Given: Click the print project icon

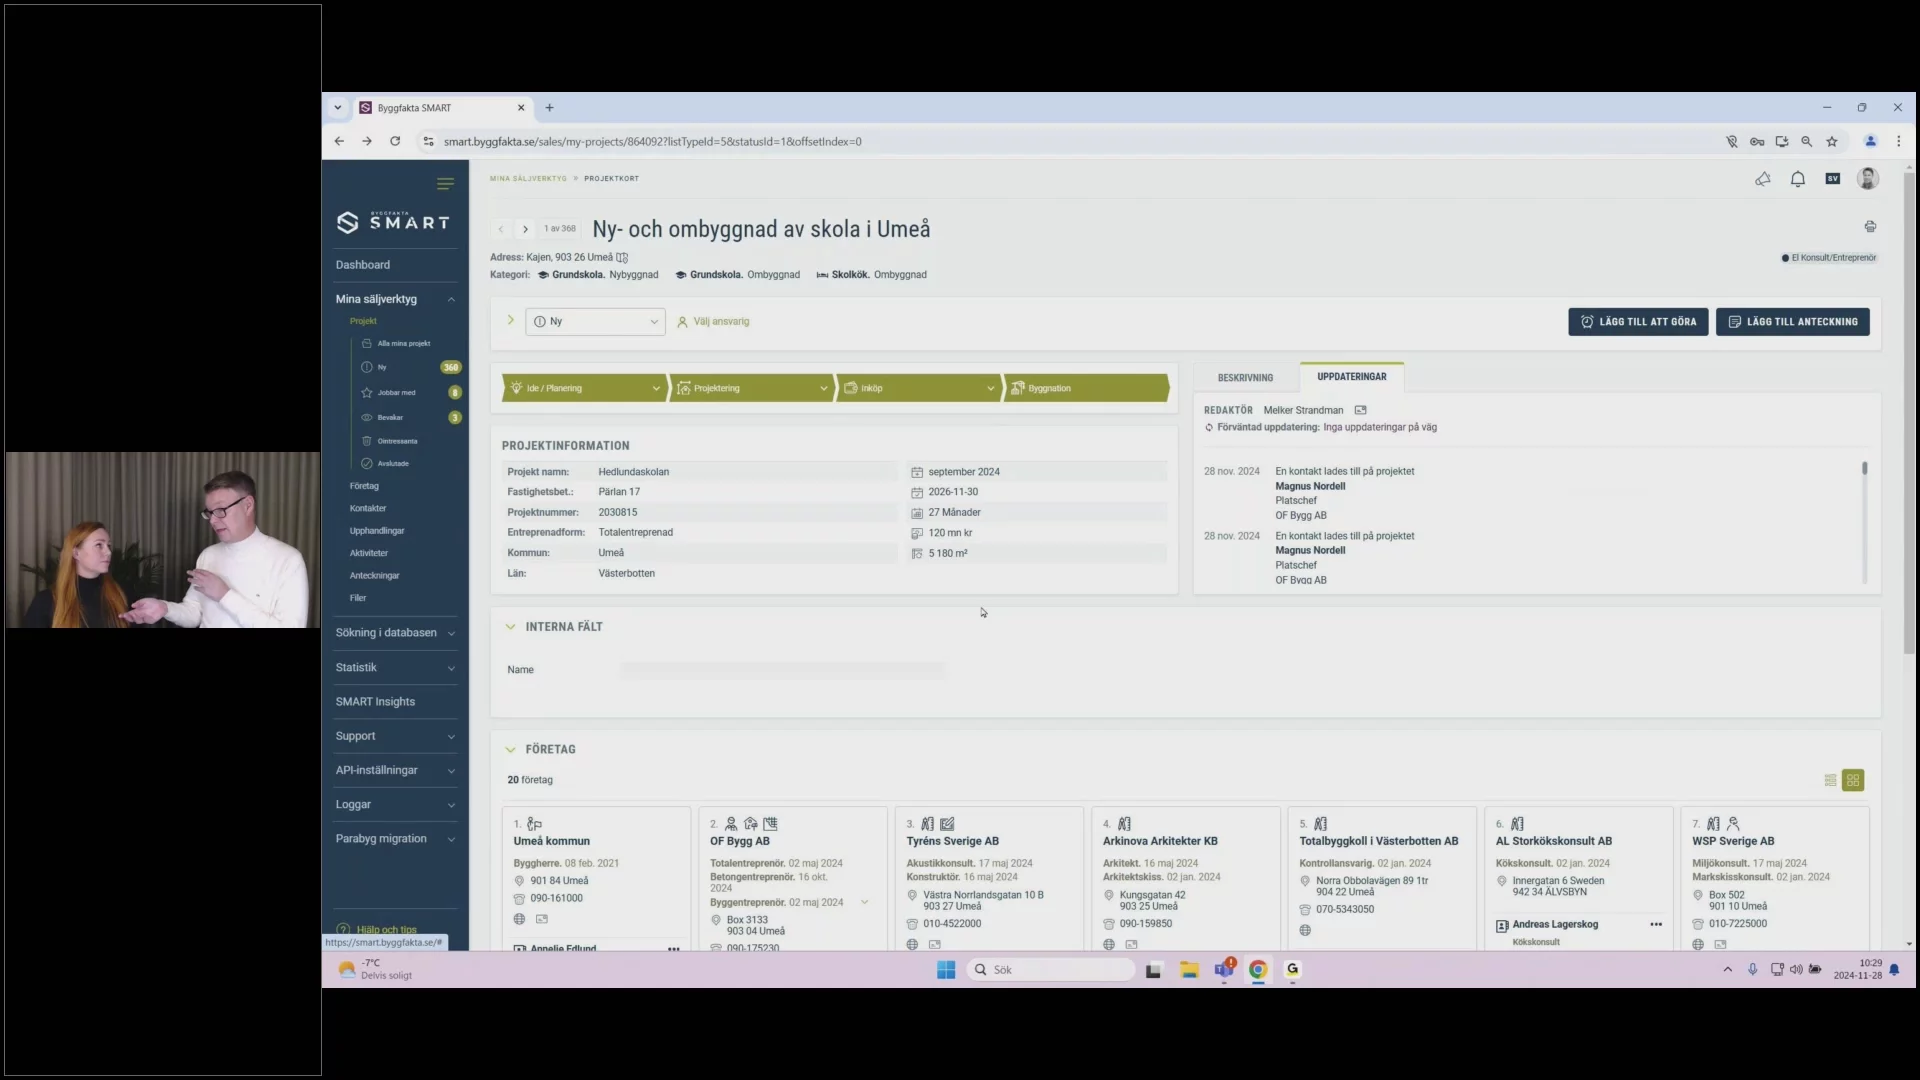Looking at the screenshot, I should tap(1869, 227).
